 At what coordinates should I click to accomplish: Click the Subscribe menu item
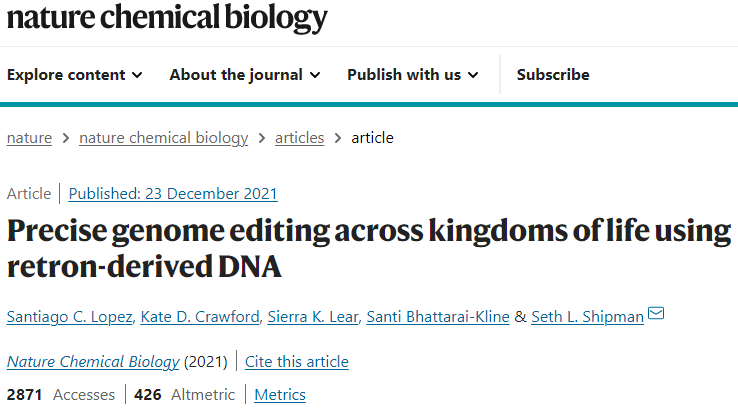553,75
